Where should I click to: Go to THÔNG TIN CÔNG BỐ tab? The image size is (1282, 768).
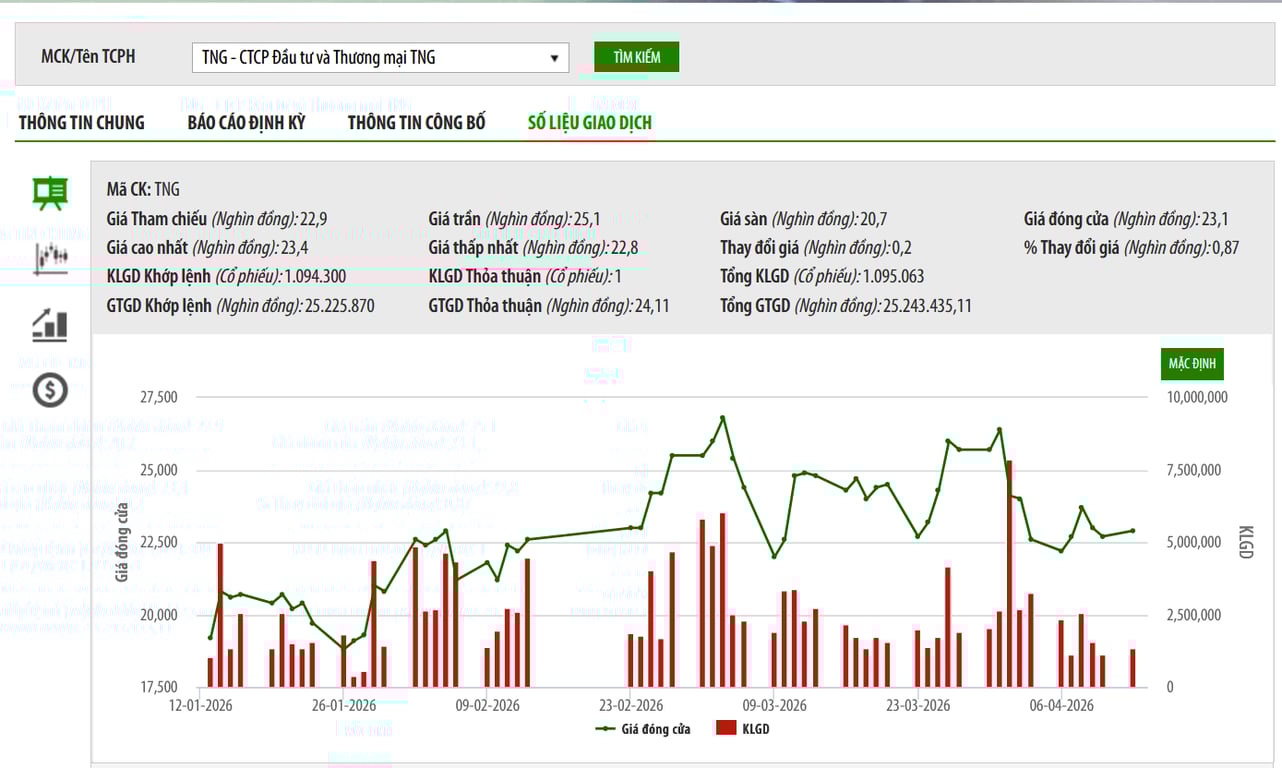click(x=416, y=123)
